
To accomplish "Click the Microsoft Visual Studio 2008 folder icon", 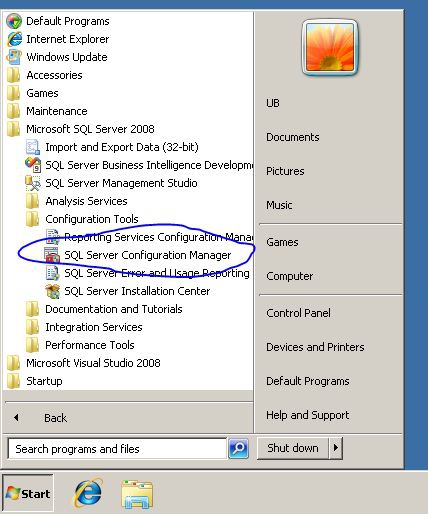I will [14, 363].
